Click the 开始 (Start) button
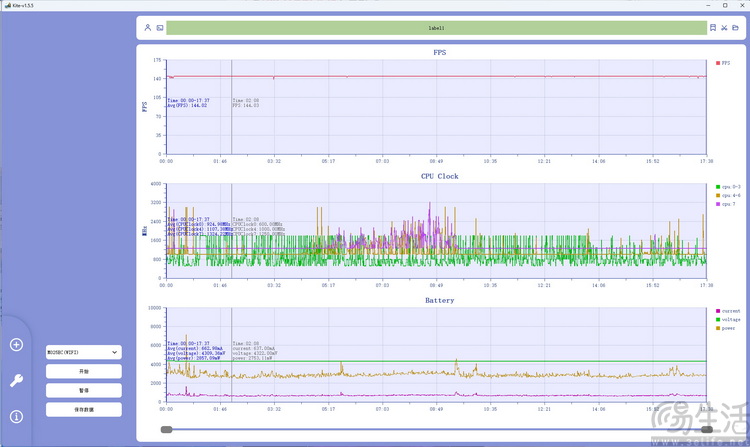The height and width of the screenshot is (447, 750). click(x=84, y=371)
